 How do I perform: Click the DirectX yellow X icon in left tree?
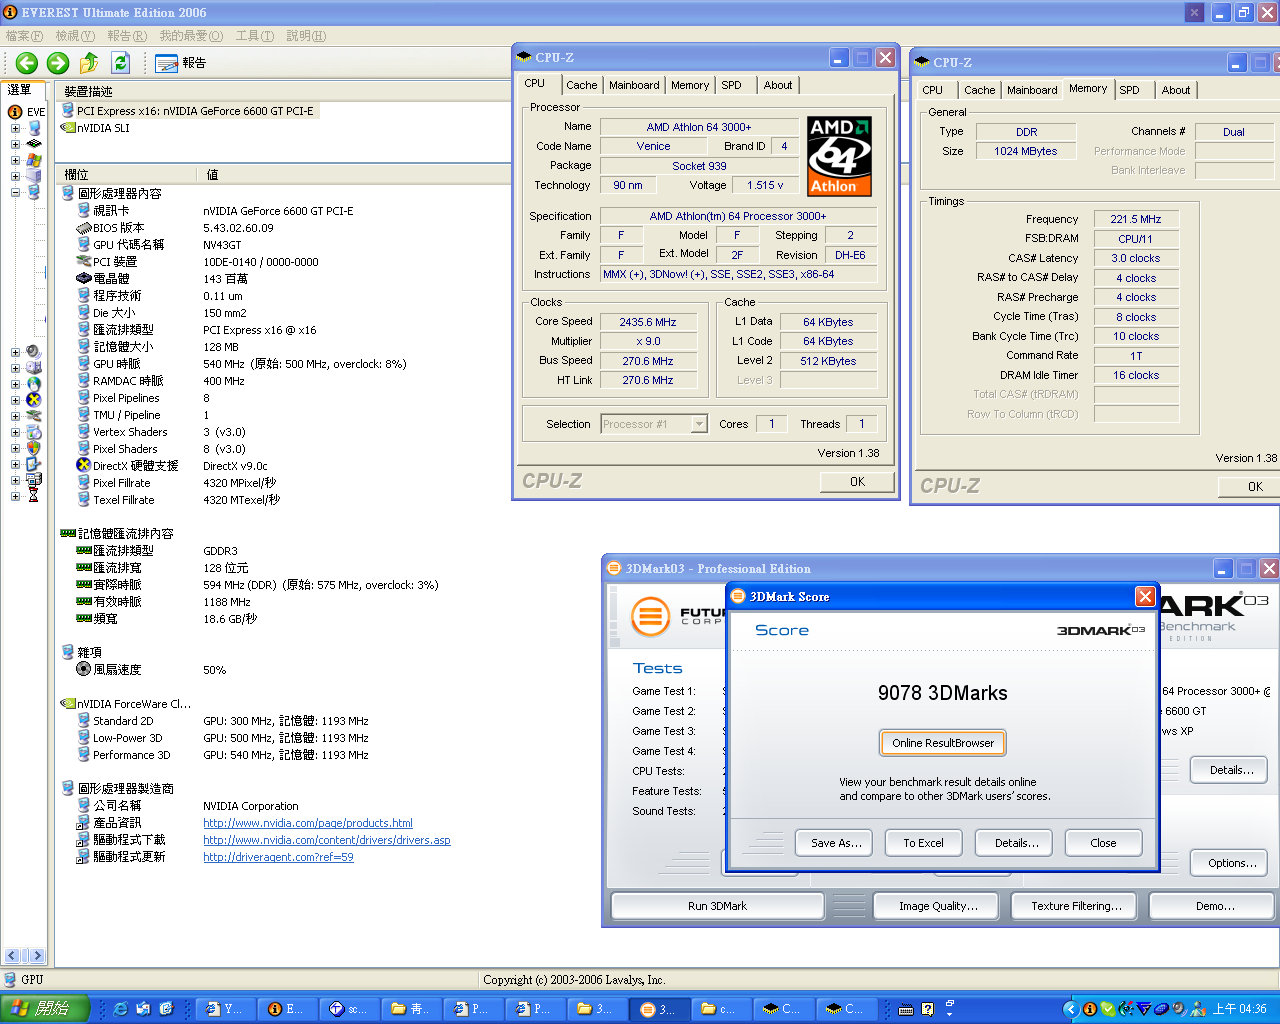coord(34,400)
